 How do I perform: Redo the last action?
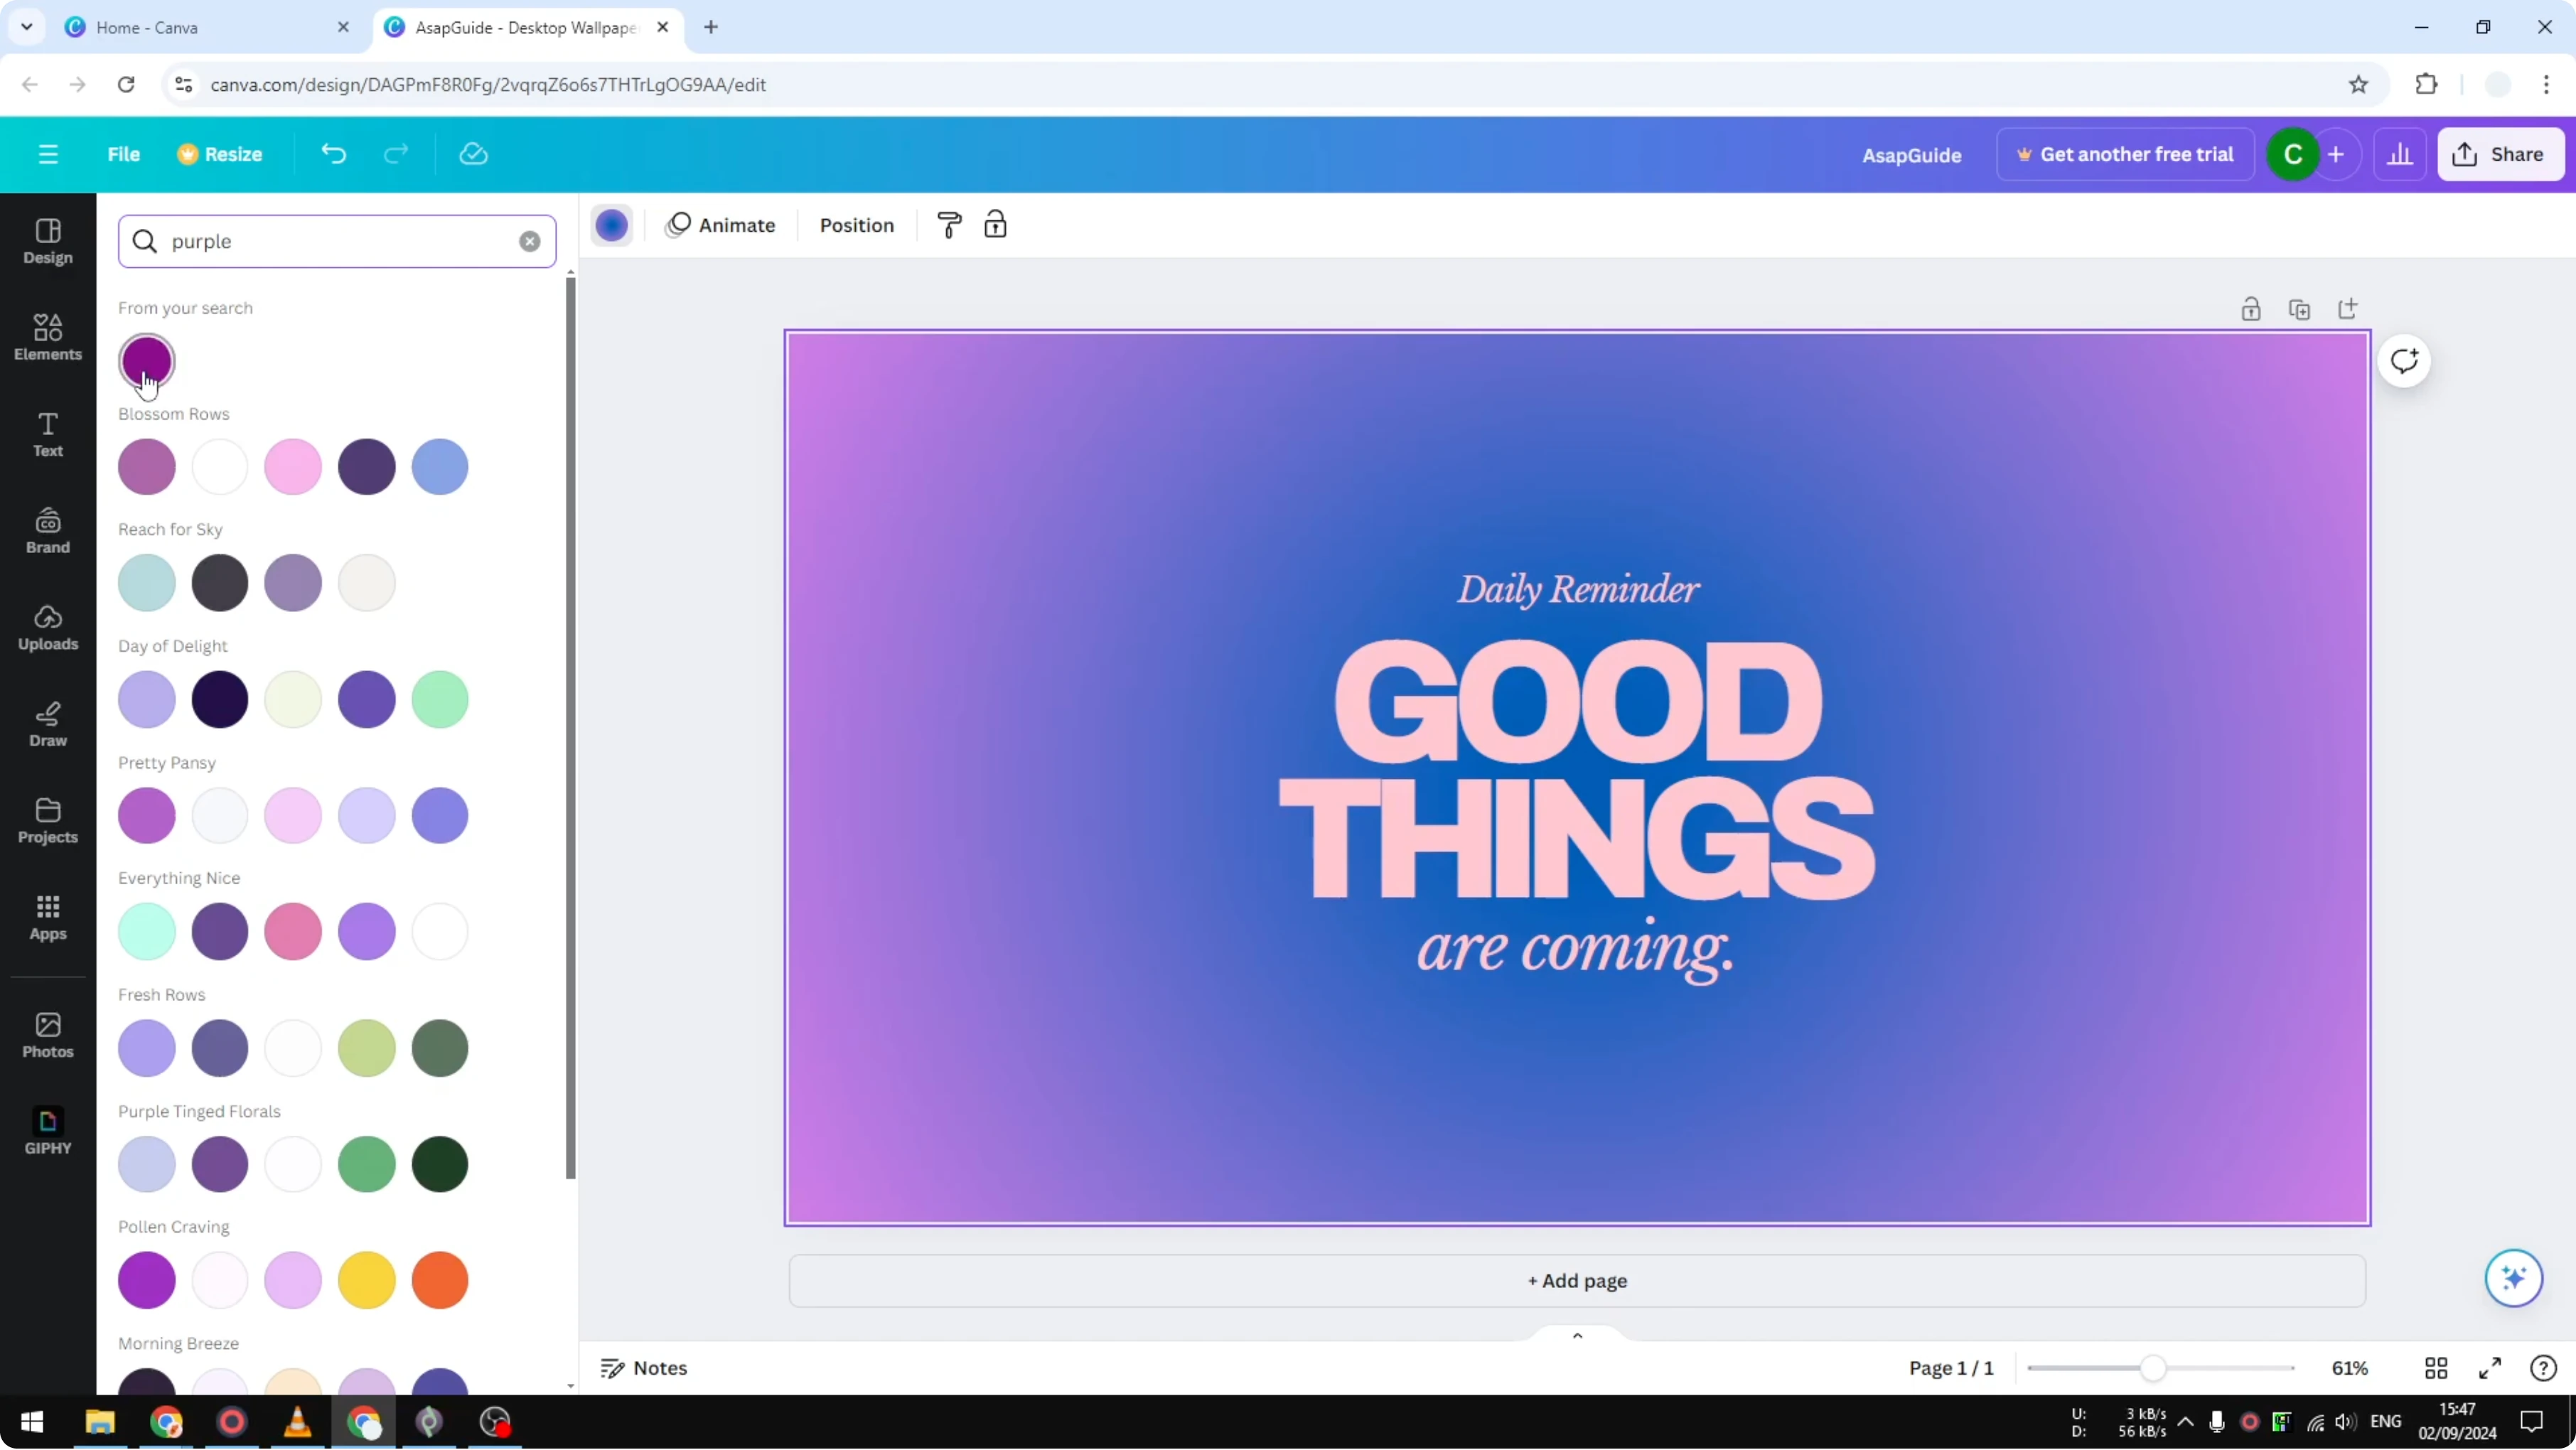coord(396,154)
